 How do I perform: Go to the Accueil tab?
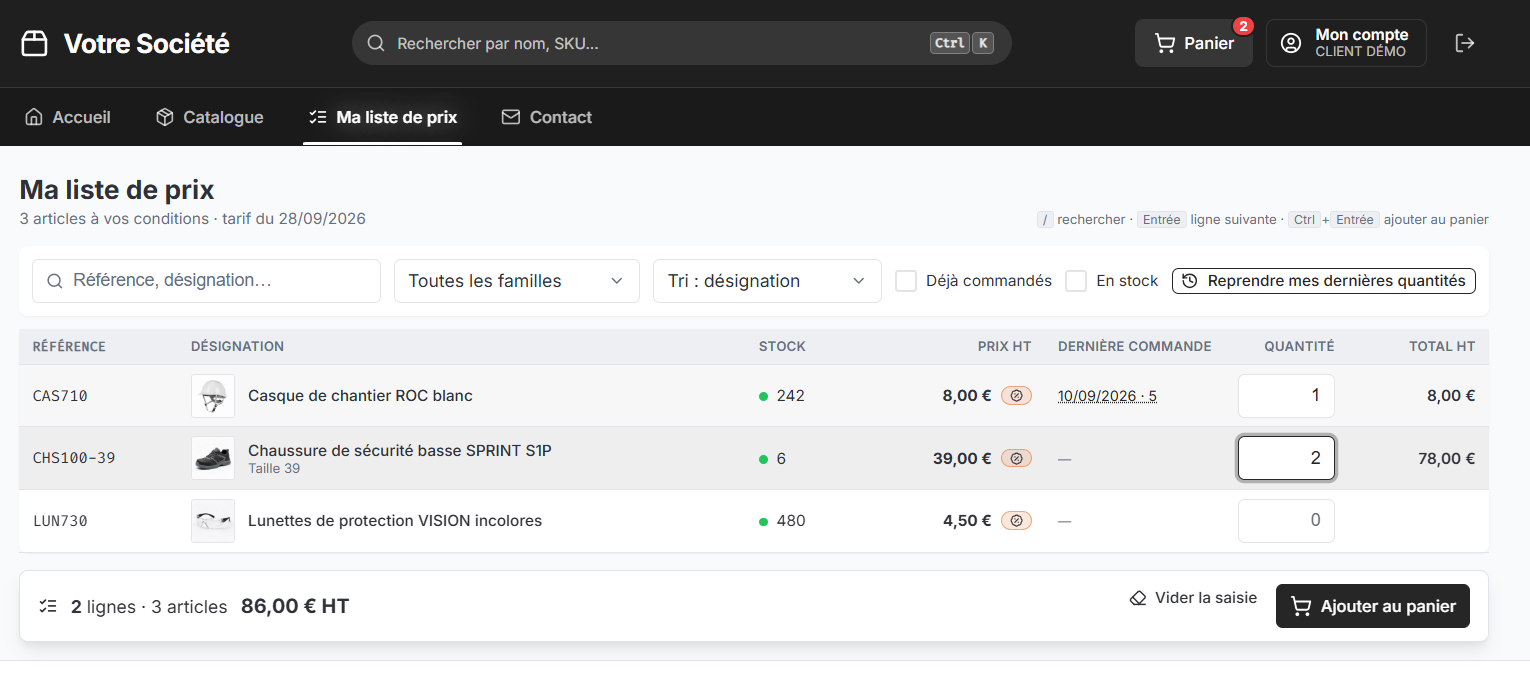pos(68,117)
